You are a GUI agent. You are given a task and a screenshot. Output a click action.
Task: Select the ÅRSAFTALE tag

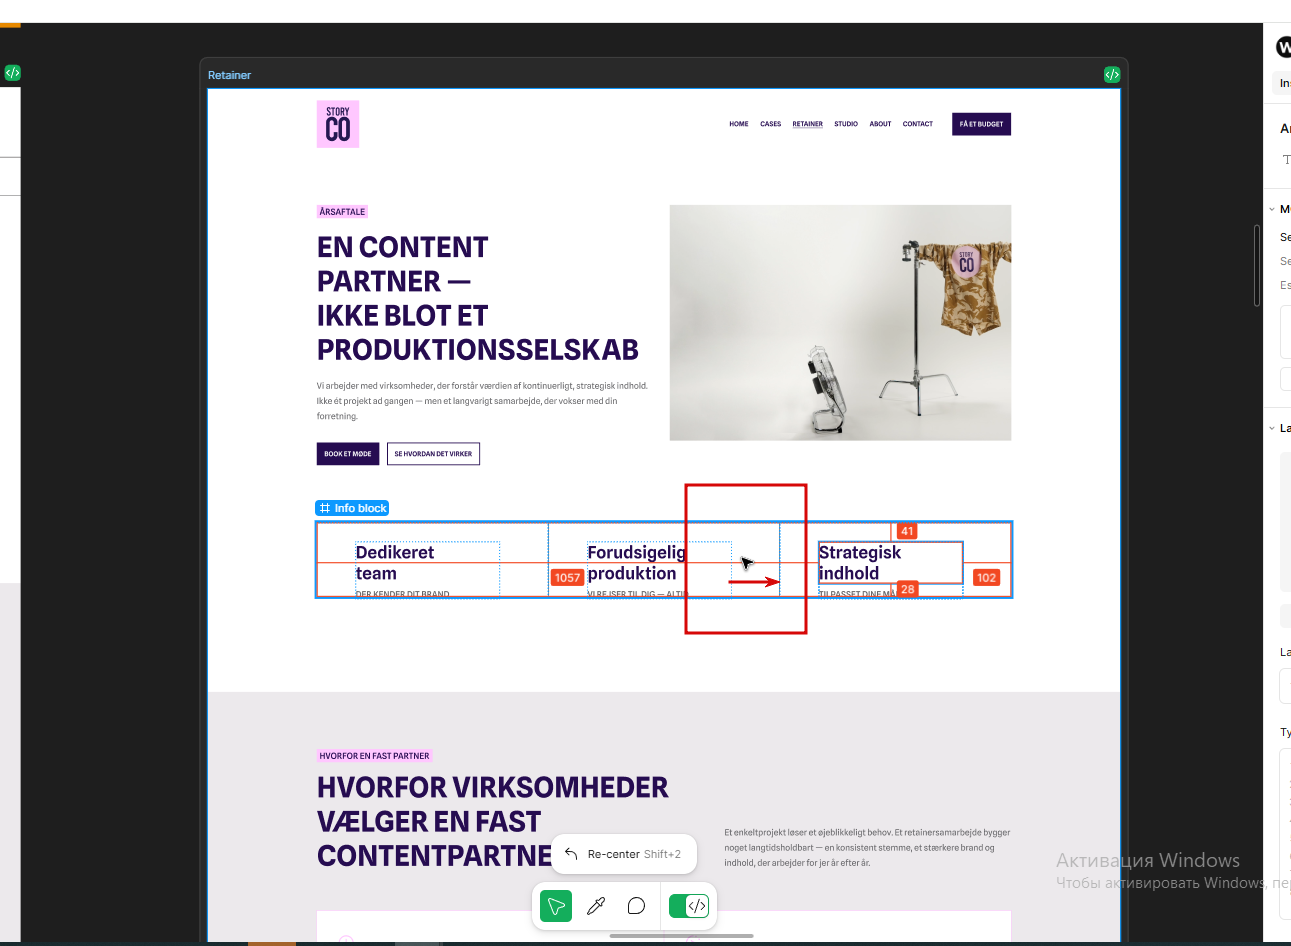coord(342,212)
